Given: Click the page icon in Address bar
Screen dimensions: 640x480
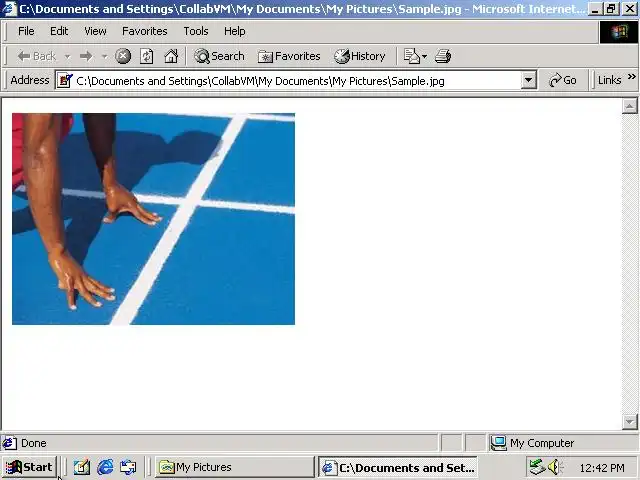Looking at the screenshot, I should pos(64,80).
